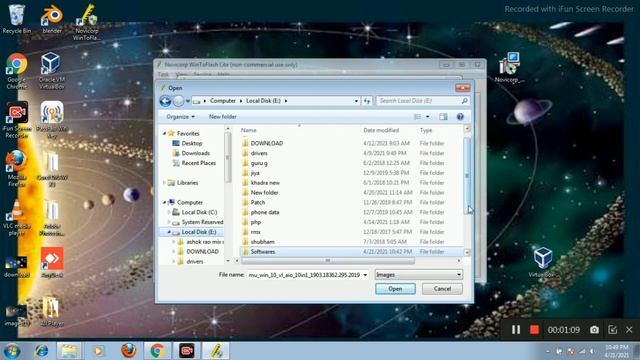This screenshot has width=640, height=360.
Task: Open the Google Chrome desktop icon
Action: pyautogui.click(x=16, y=70)
